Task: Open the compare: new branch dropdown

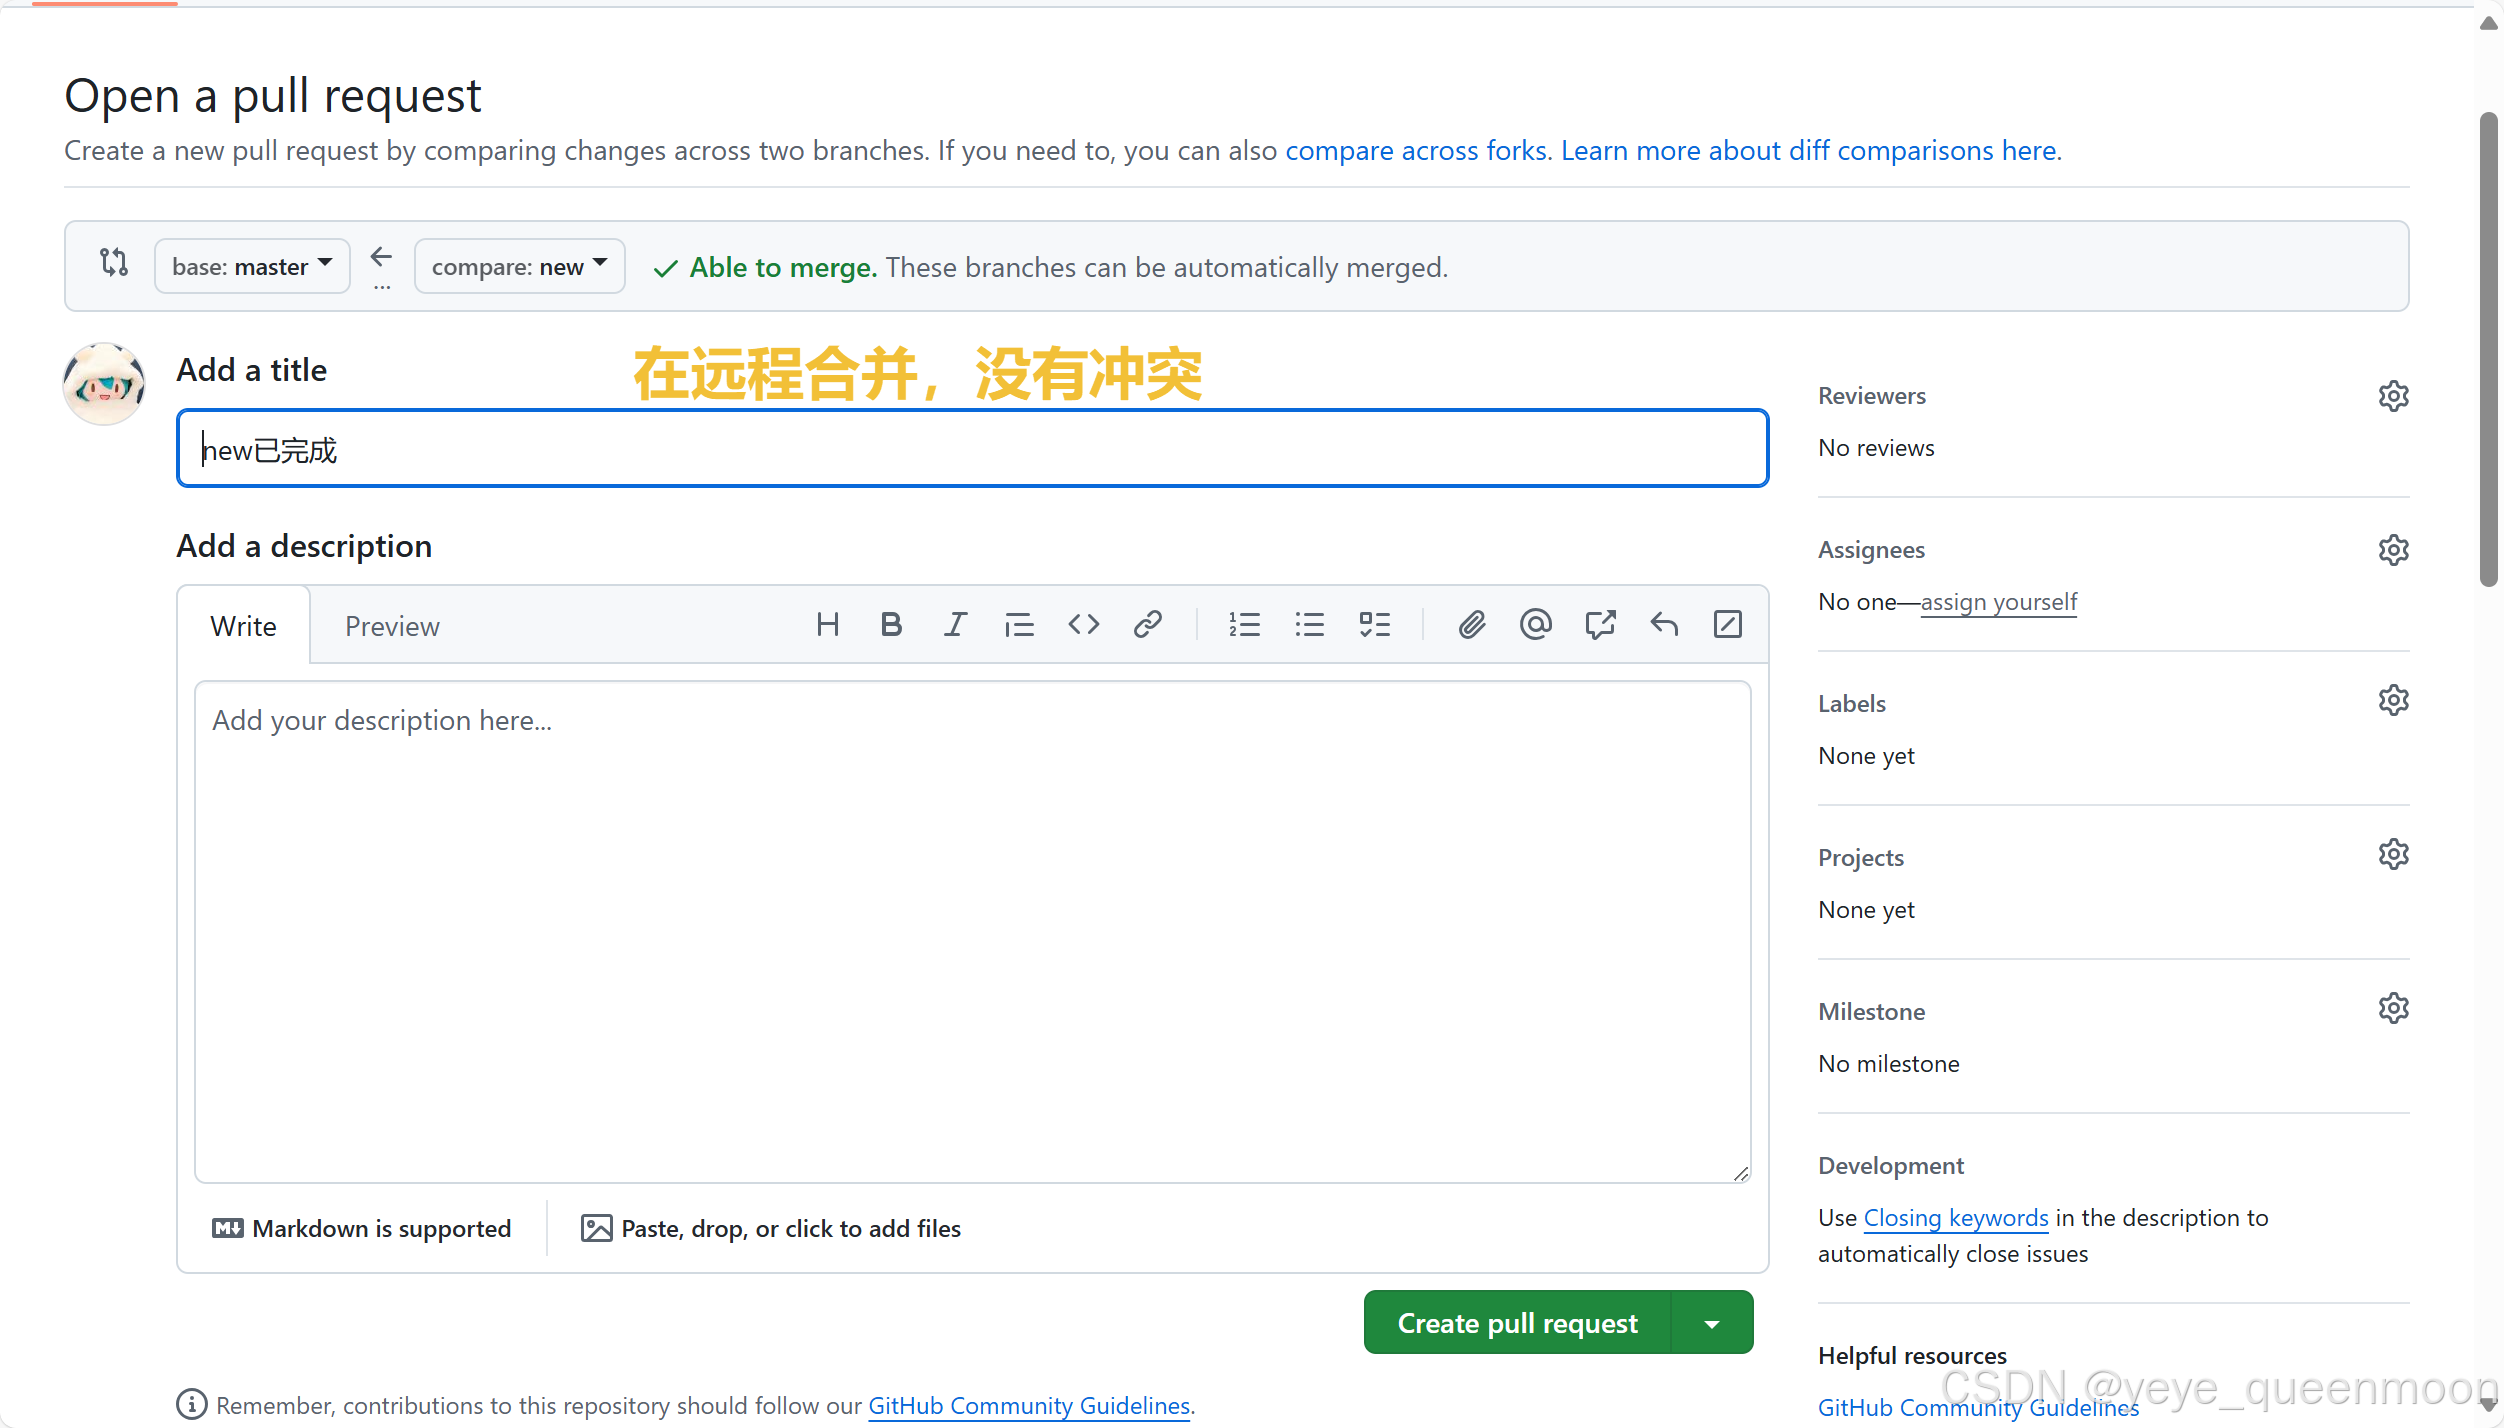Action: point(519,266)
